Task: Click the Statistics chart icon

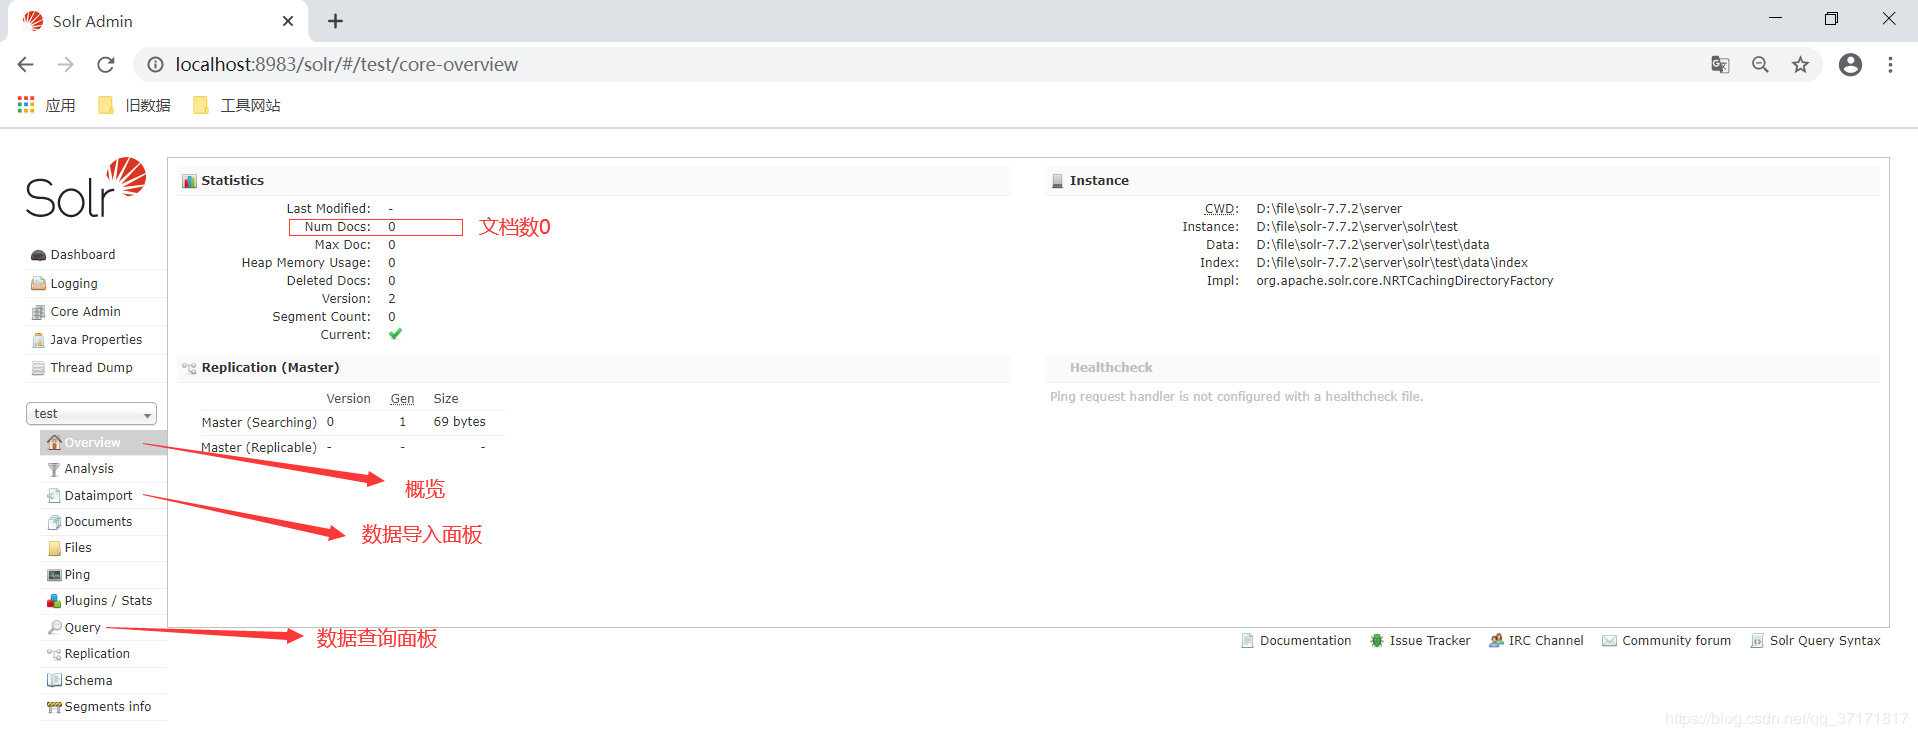Action: (x=189, y=181)
